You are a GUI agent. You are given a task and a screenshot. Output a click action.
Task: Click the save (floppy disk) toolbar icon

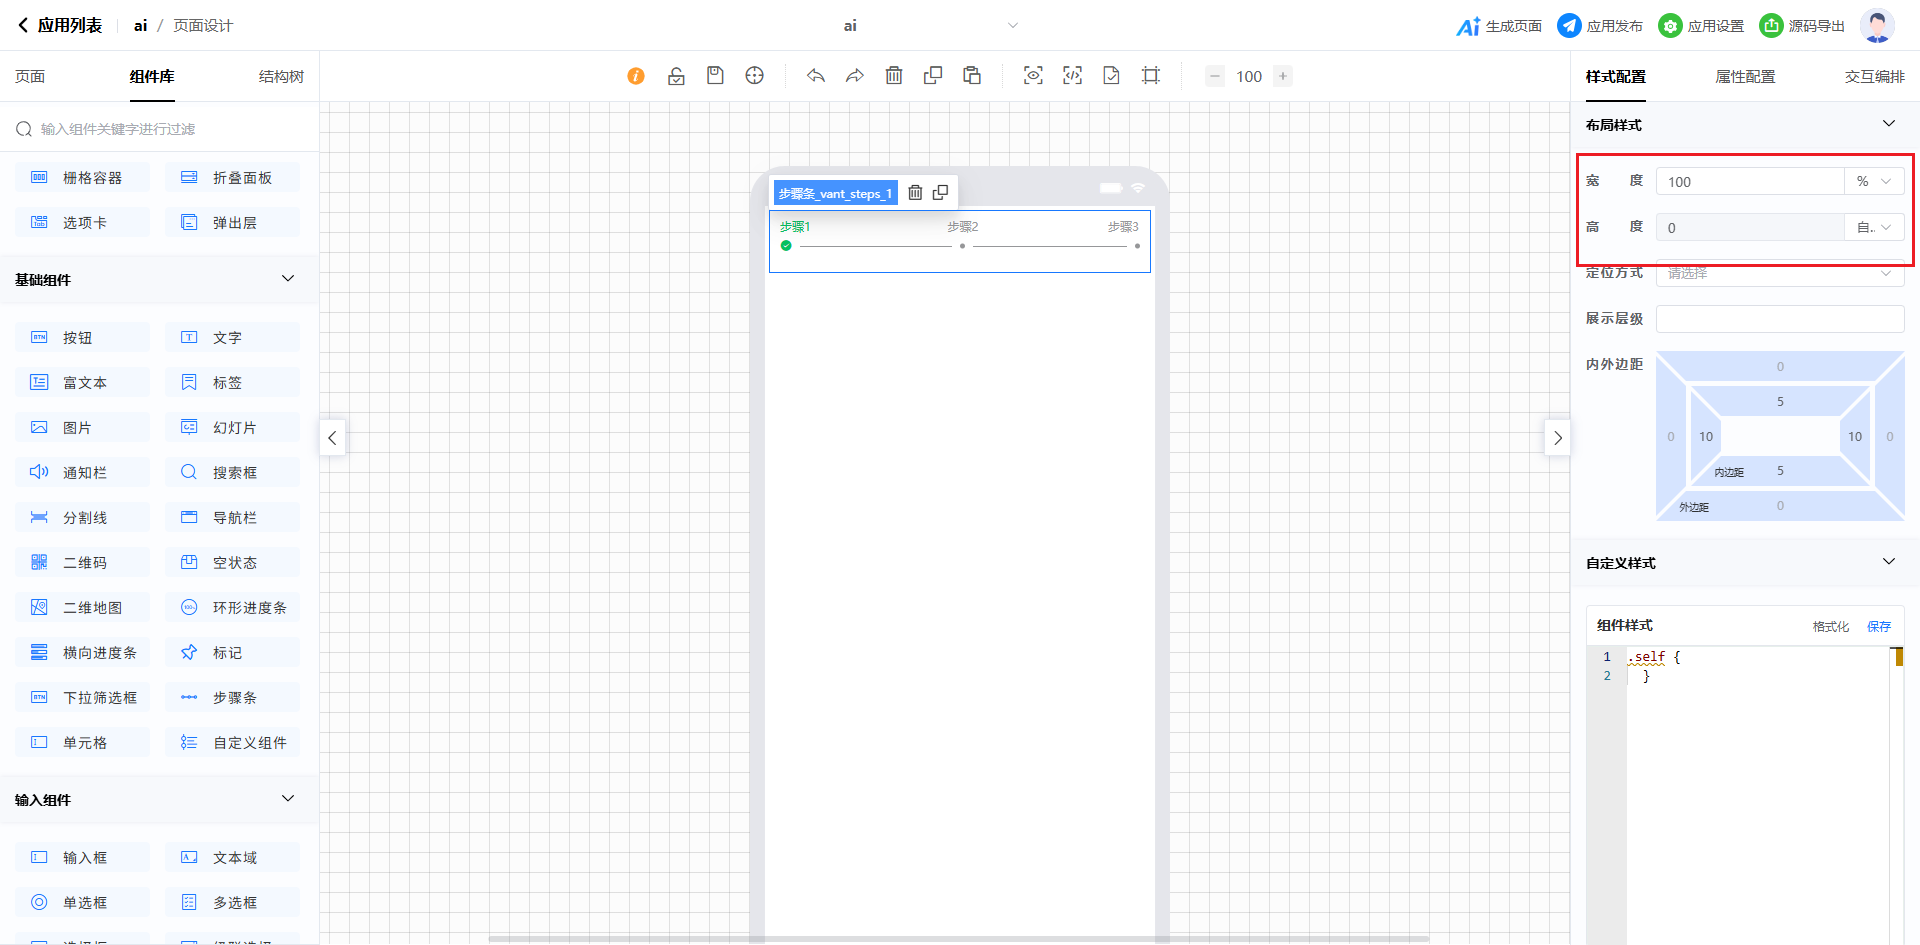[x=715, y=76]
